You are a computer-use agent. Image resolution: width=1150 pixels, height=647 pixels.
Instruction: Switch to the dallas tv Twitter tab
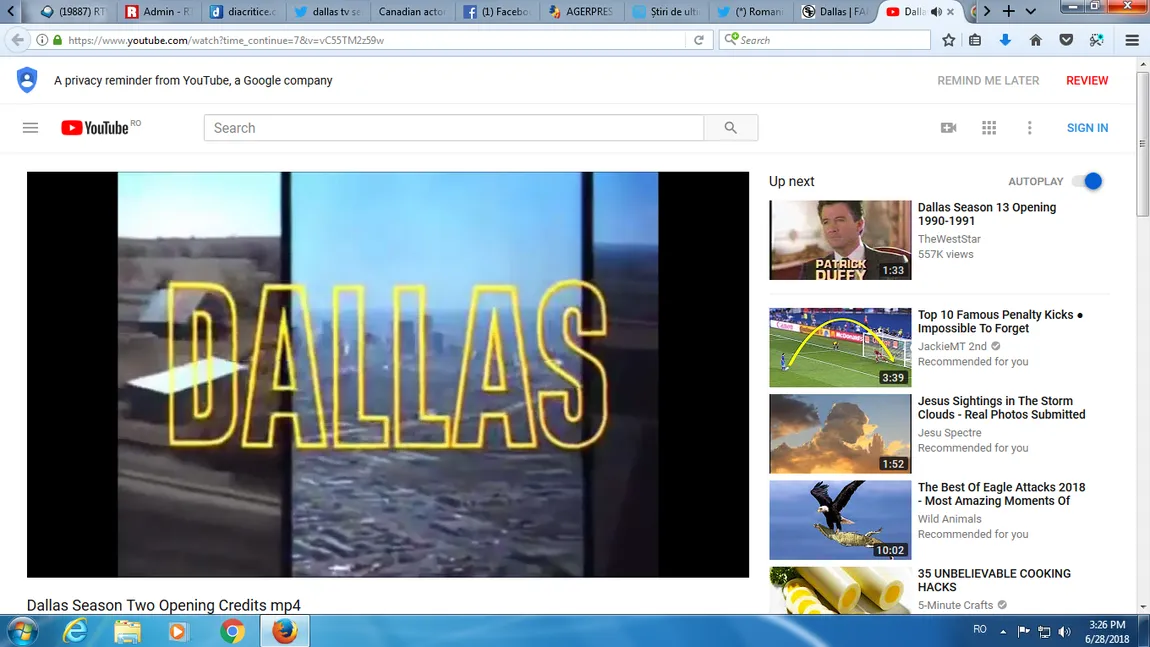329,12
